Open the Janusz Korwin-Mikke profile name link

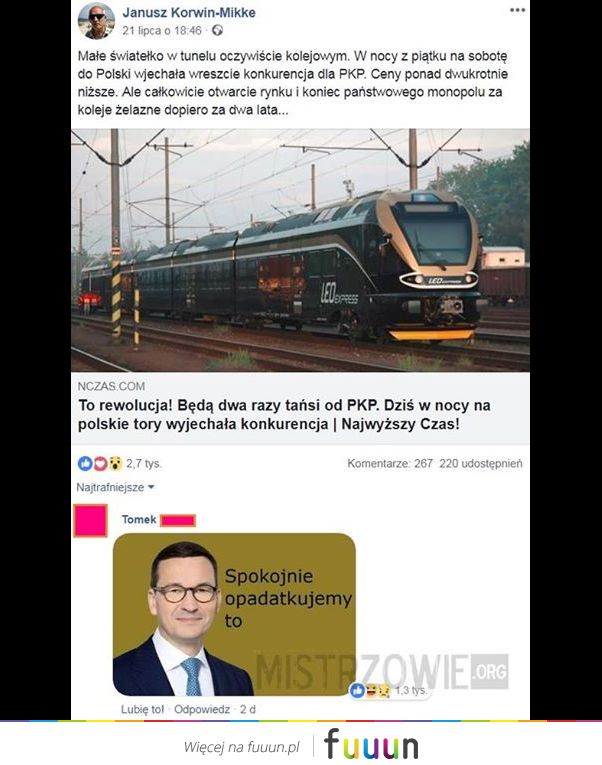point(189,12)
